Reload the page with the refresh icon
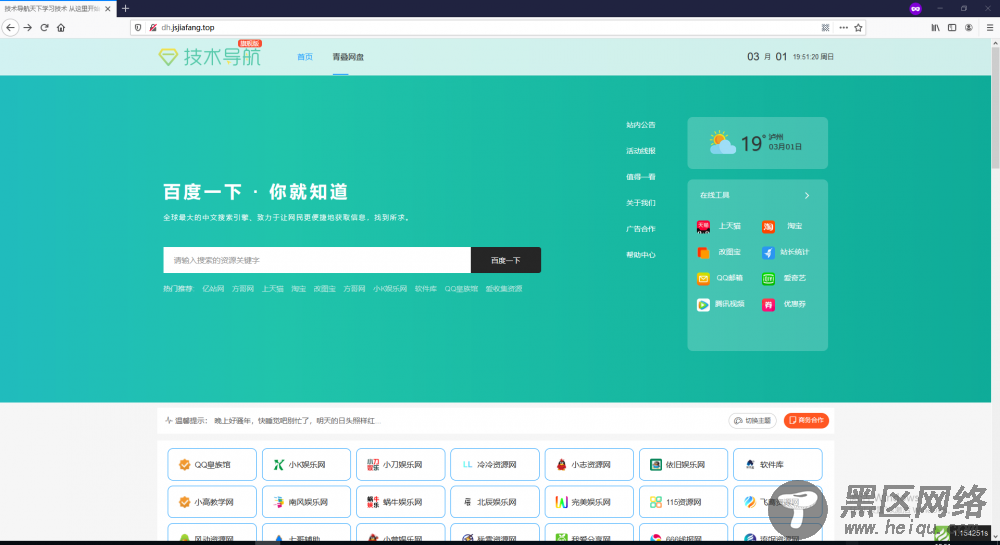 click(x=44, y=27)
